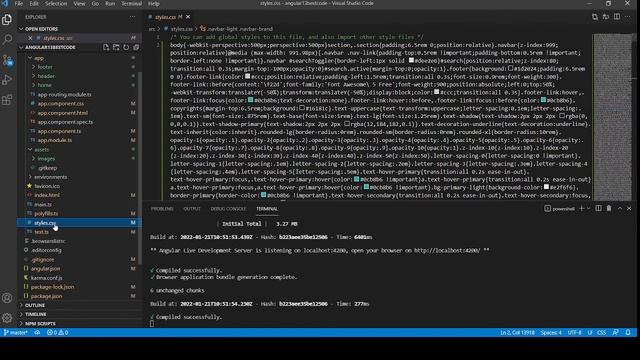The height and width of the screenshot is (360, 640).
Task: Open the Extensions view
Action: (x=7, y=100)
